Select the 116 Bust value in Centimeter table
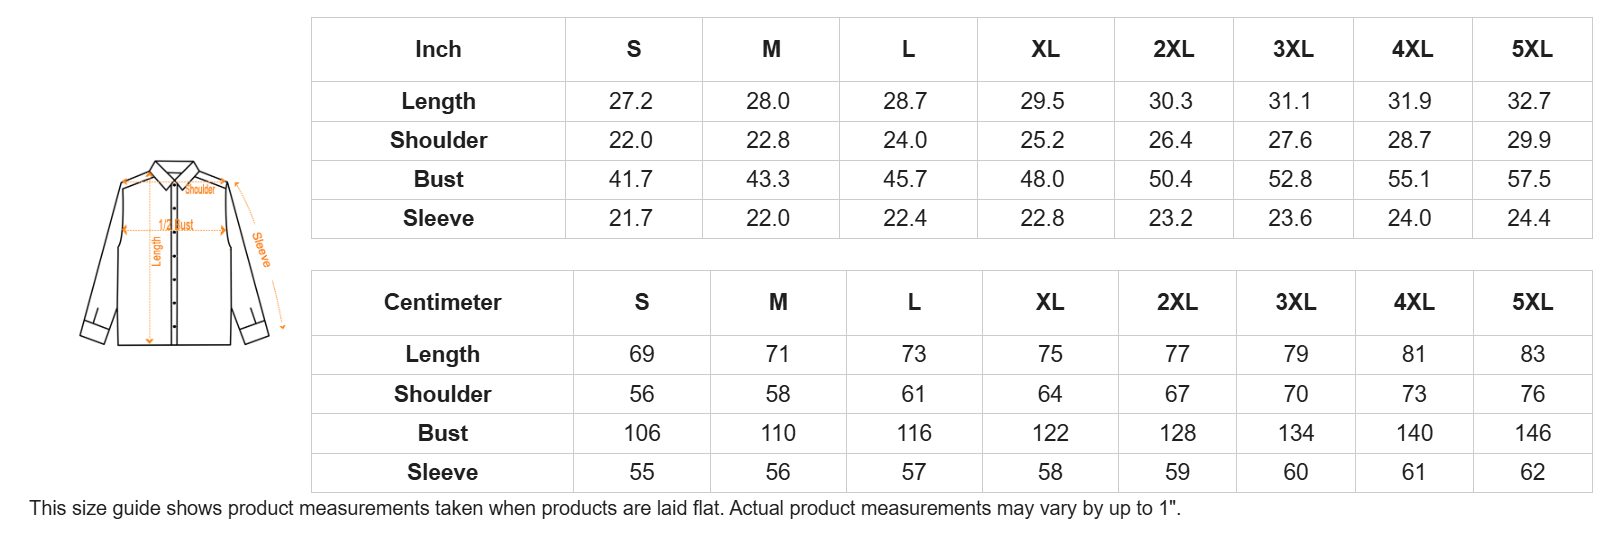The width and height of the screenshot is (1615, 547). point(914,433)
